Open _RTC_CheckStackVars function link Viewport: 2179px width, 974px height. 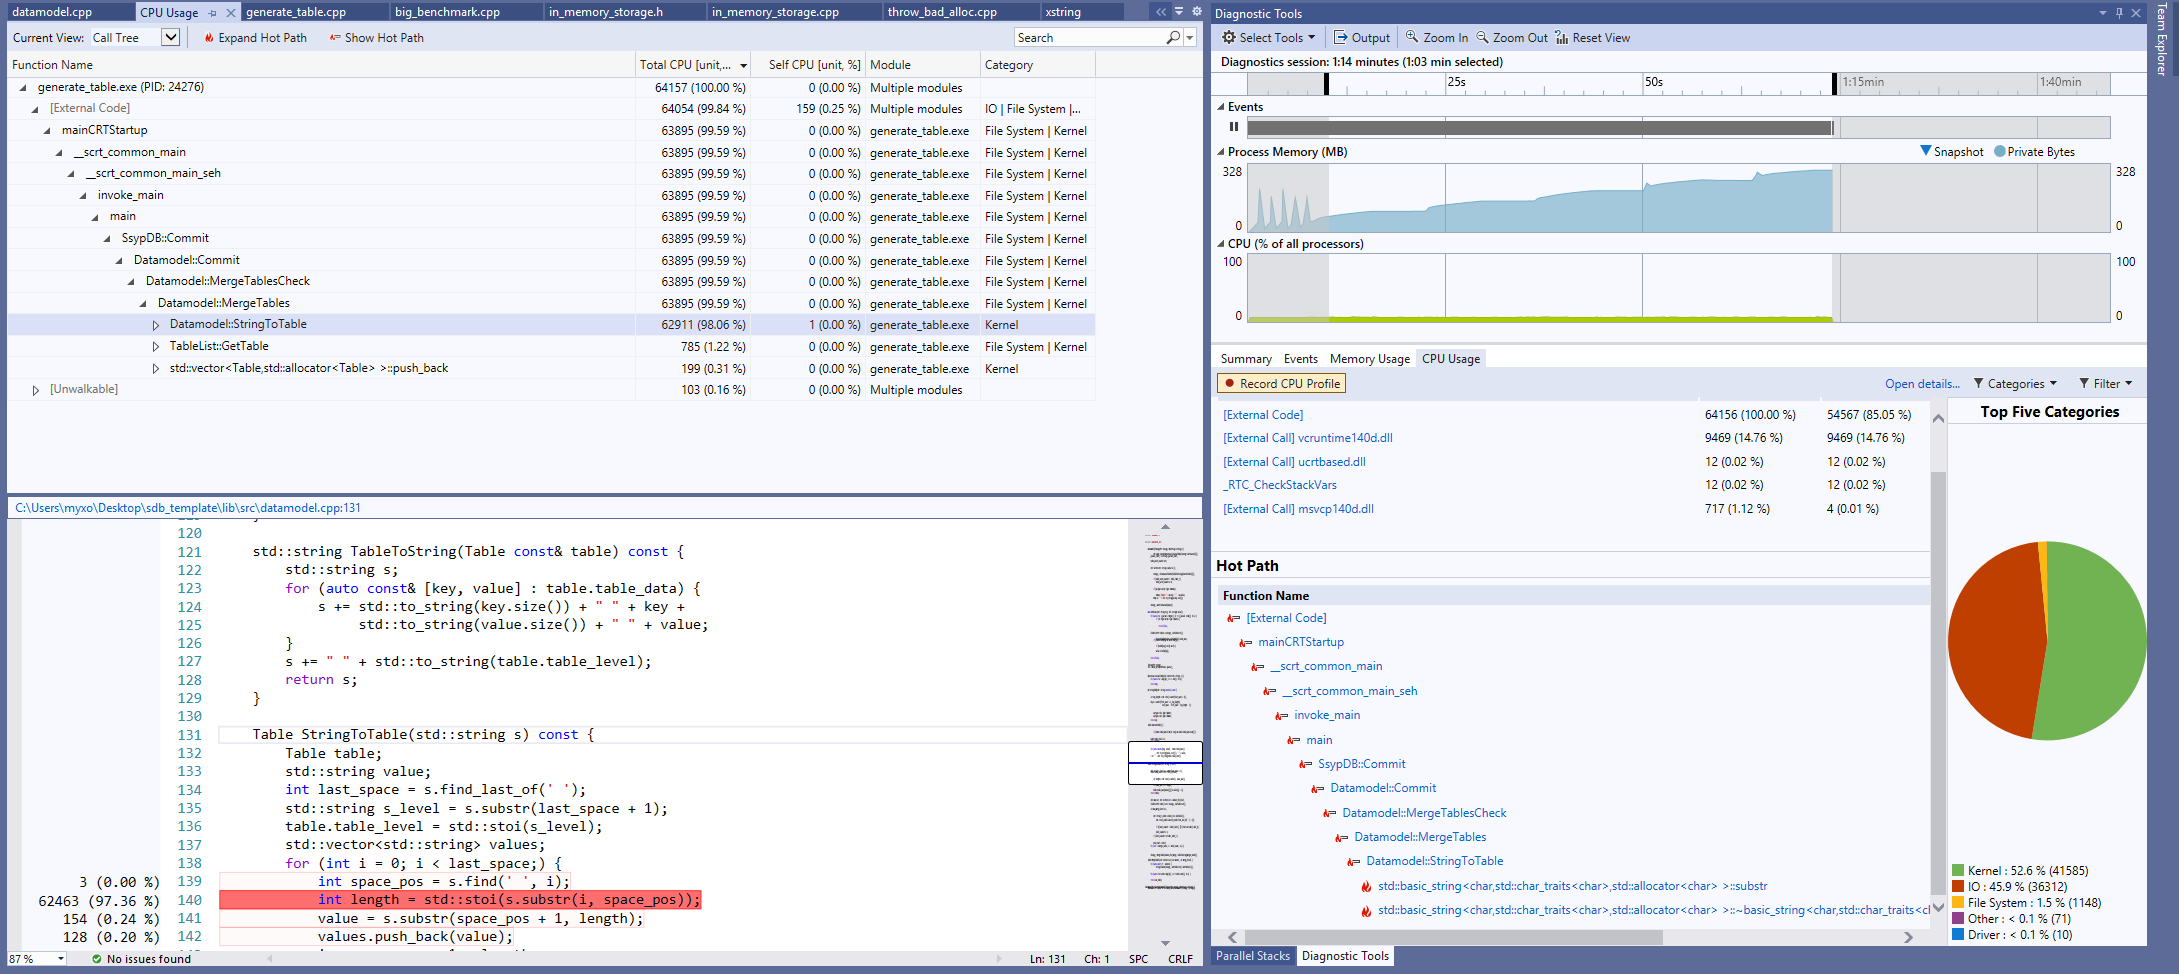[1280, 485]
